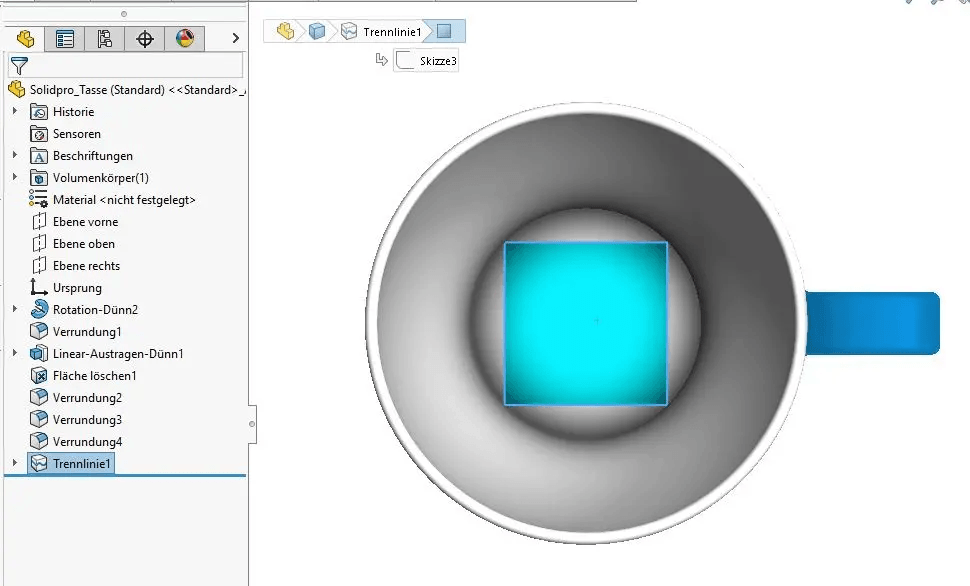Click the Skizze3 sketch in breadcrumb
Image resolution: width=970 pixels, height=586 pixels.
click(426, 61)
